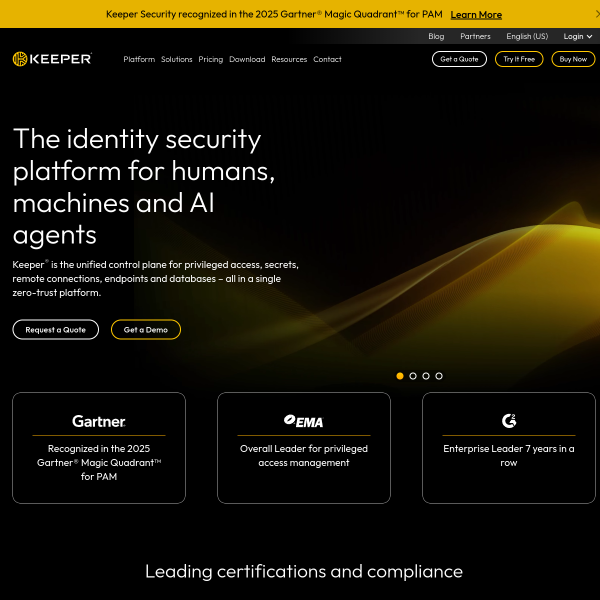Select the second carousel slide dot

(x=413, y=376)
